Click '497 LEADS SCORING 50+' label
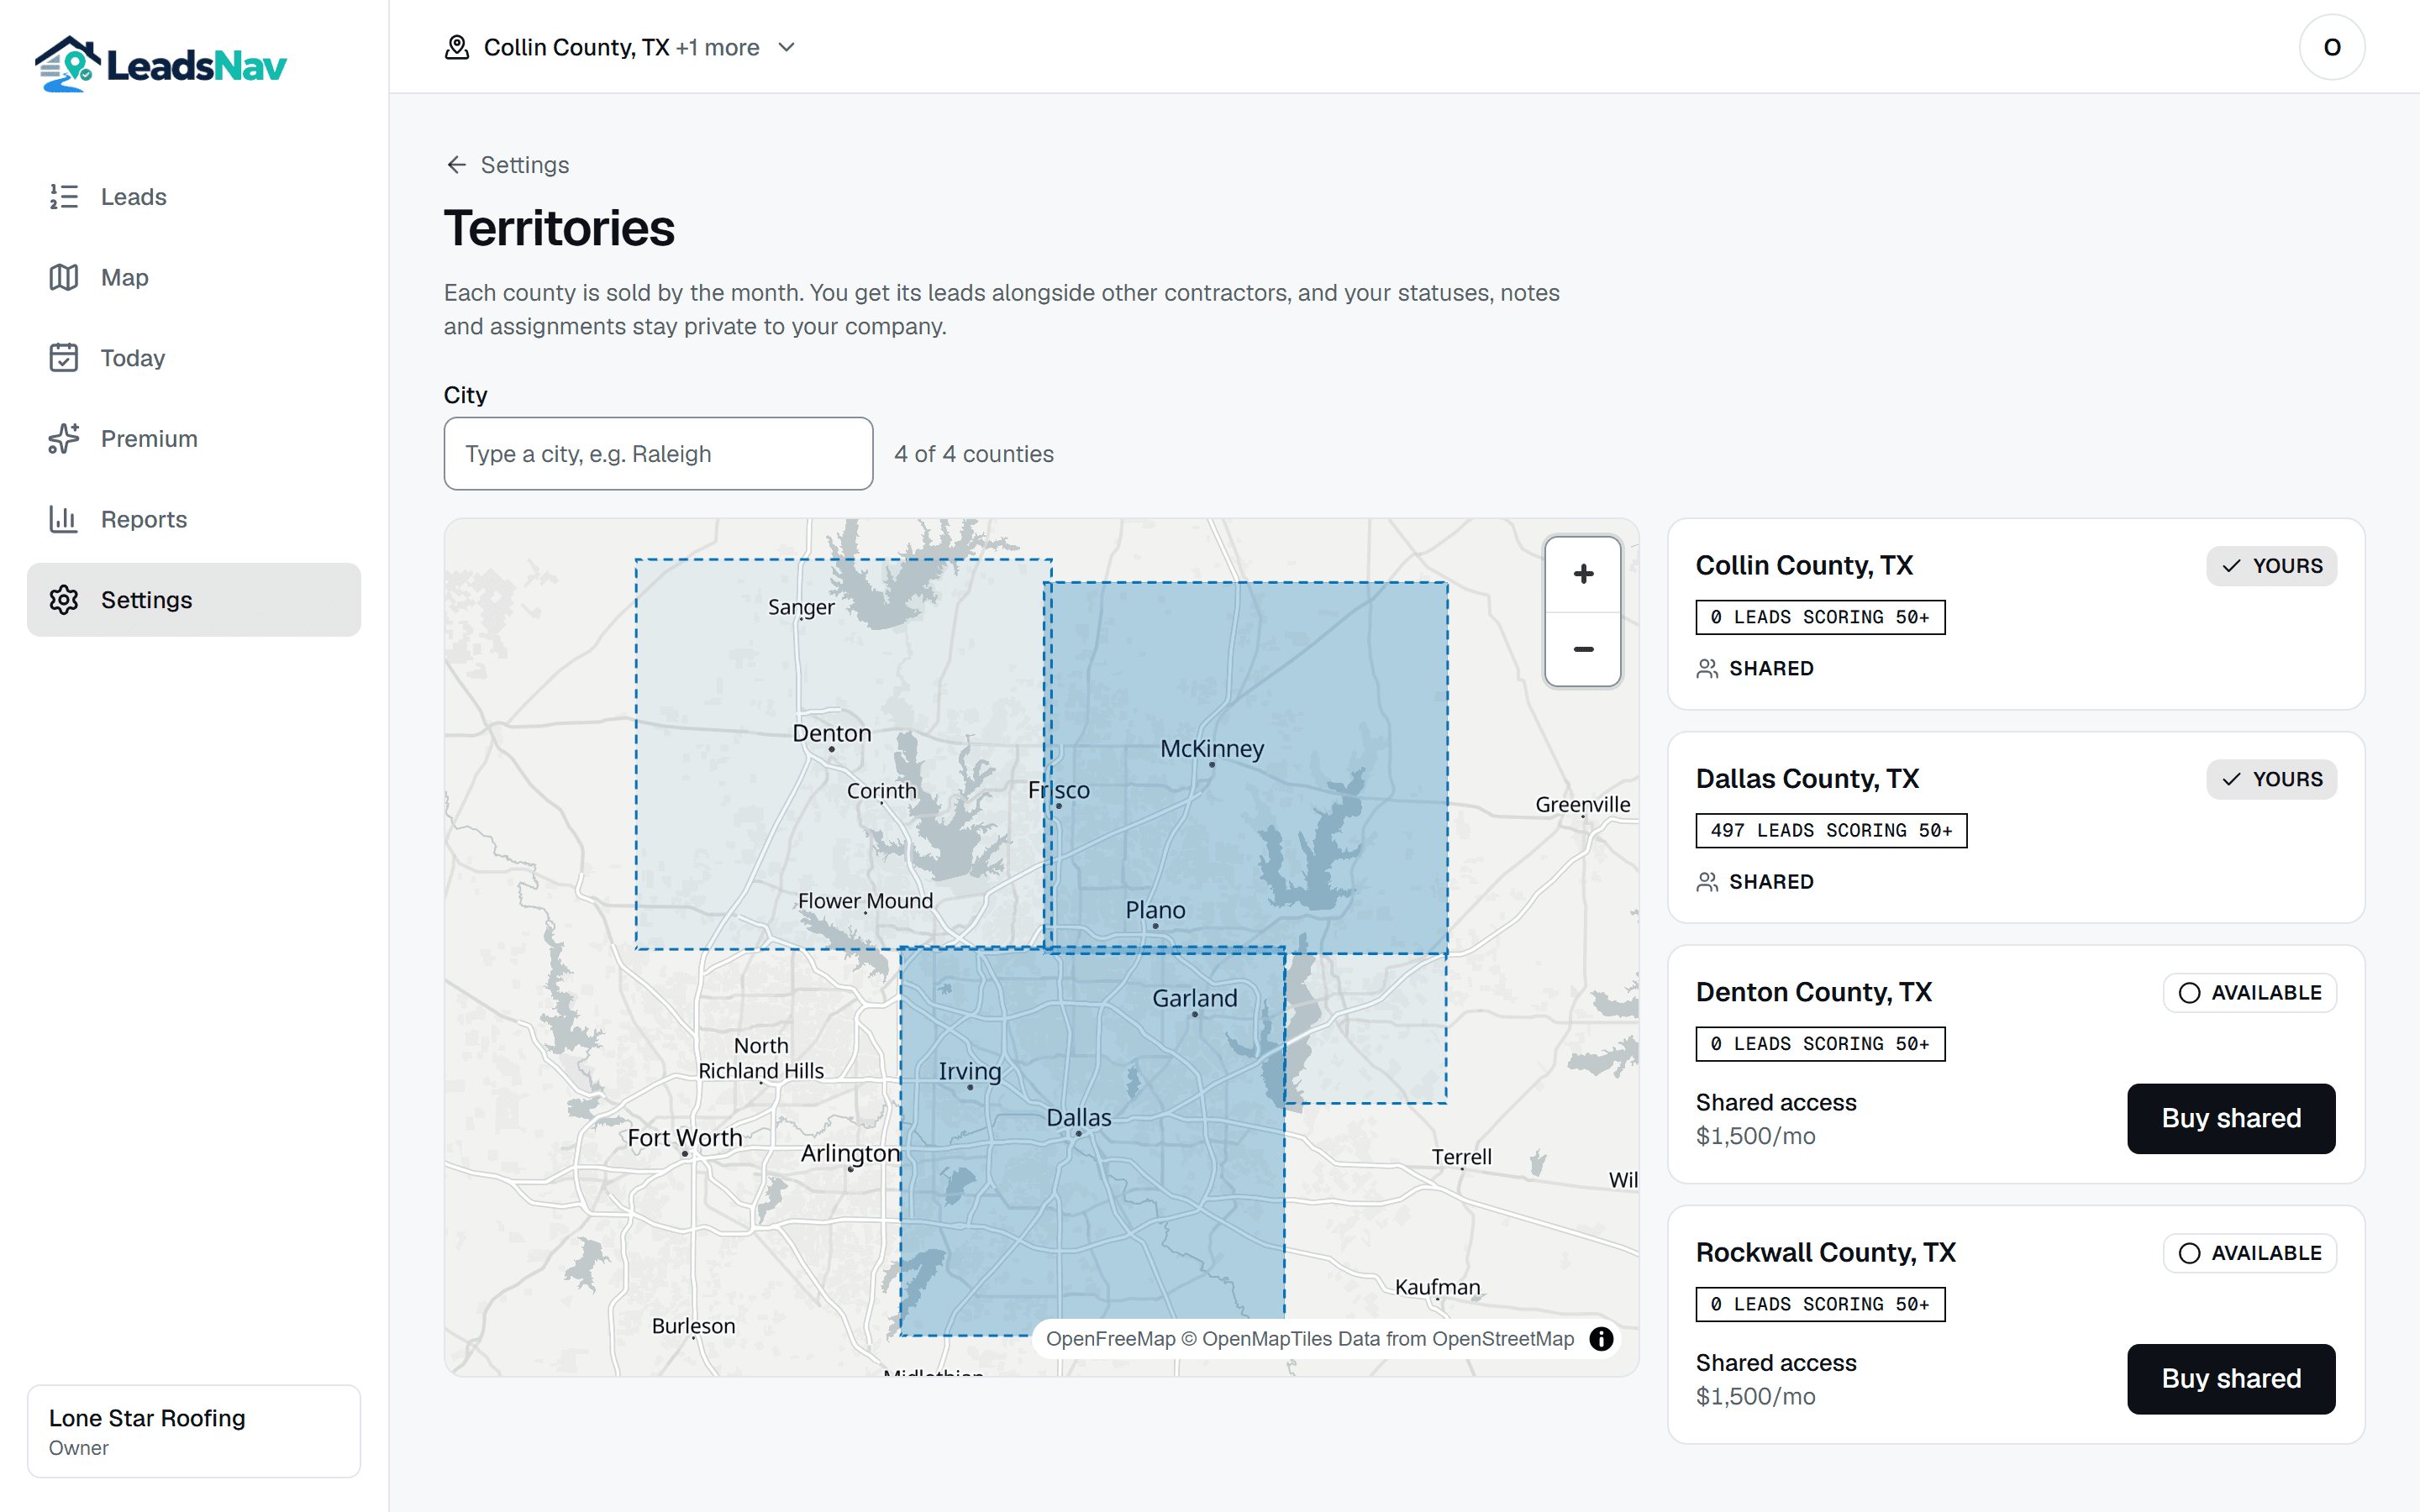Image resolution: width=2420 pixels, height=1512 pixels. point(1831,830)
